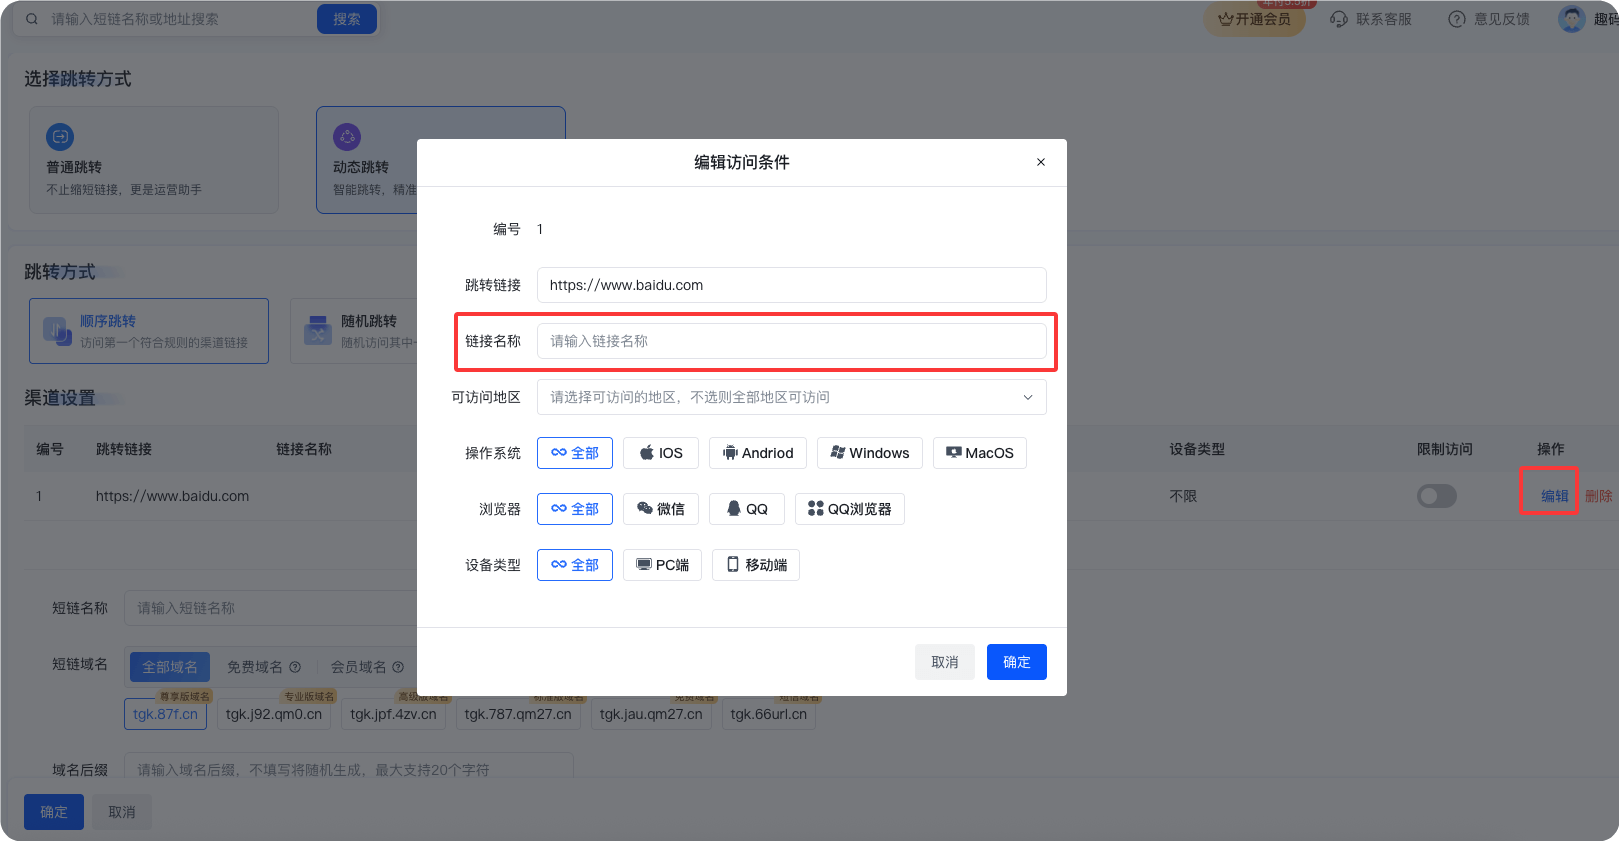This screenshot has width=1619, height=841.
Task: Select the 随机跳转 mode
Action: tap(355, 331)
